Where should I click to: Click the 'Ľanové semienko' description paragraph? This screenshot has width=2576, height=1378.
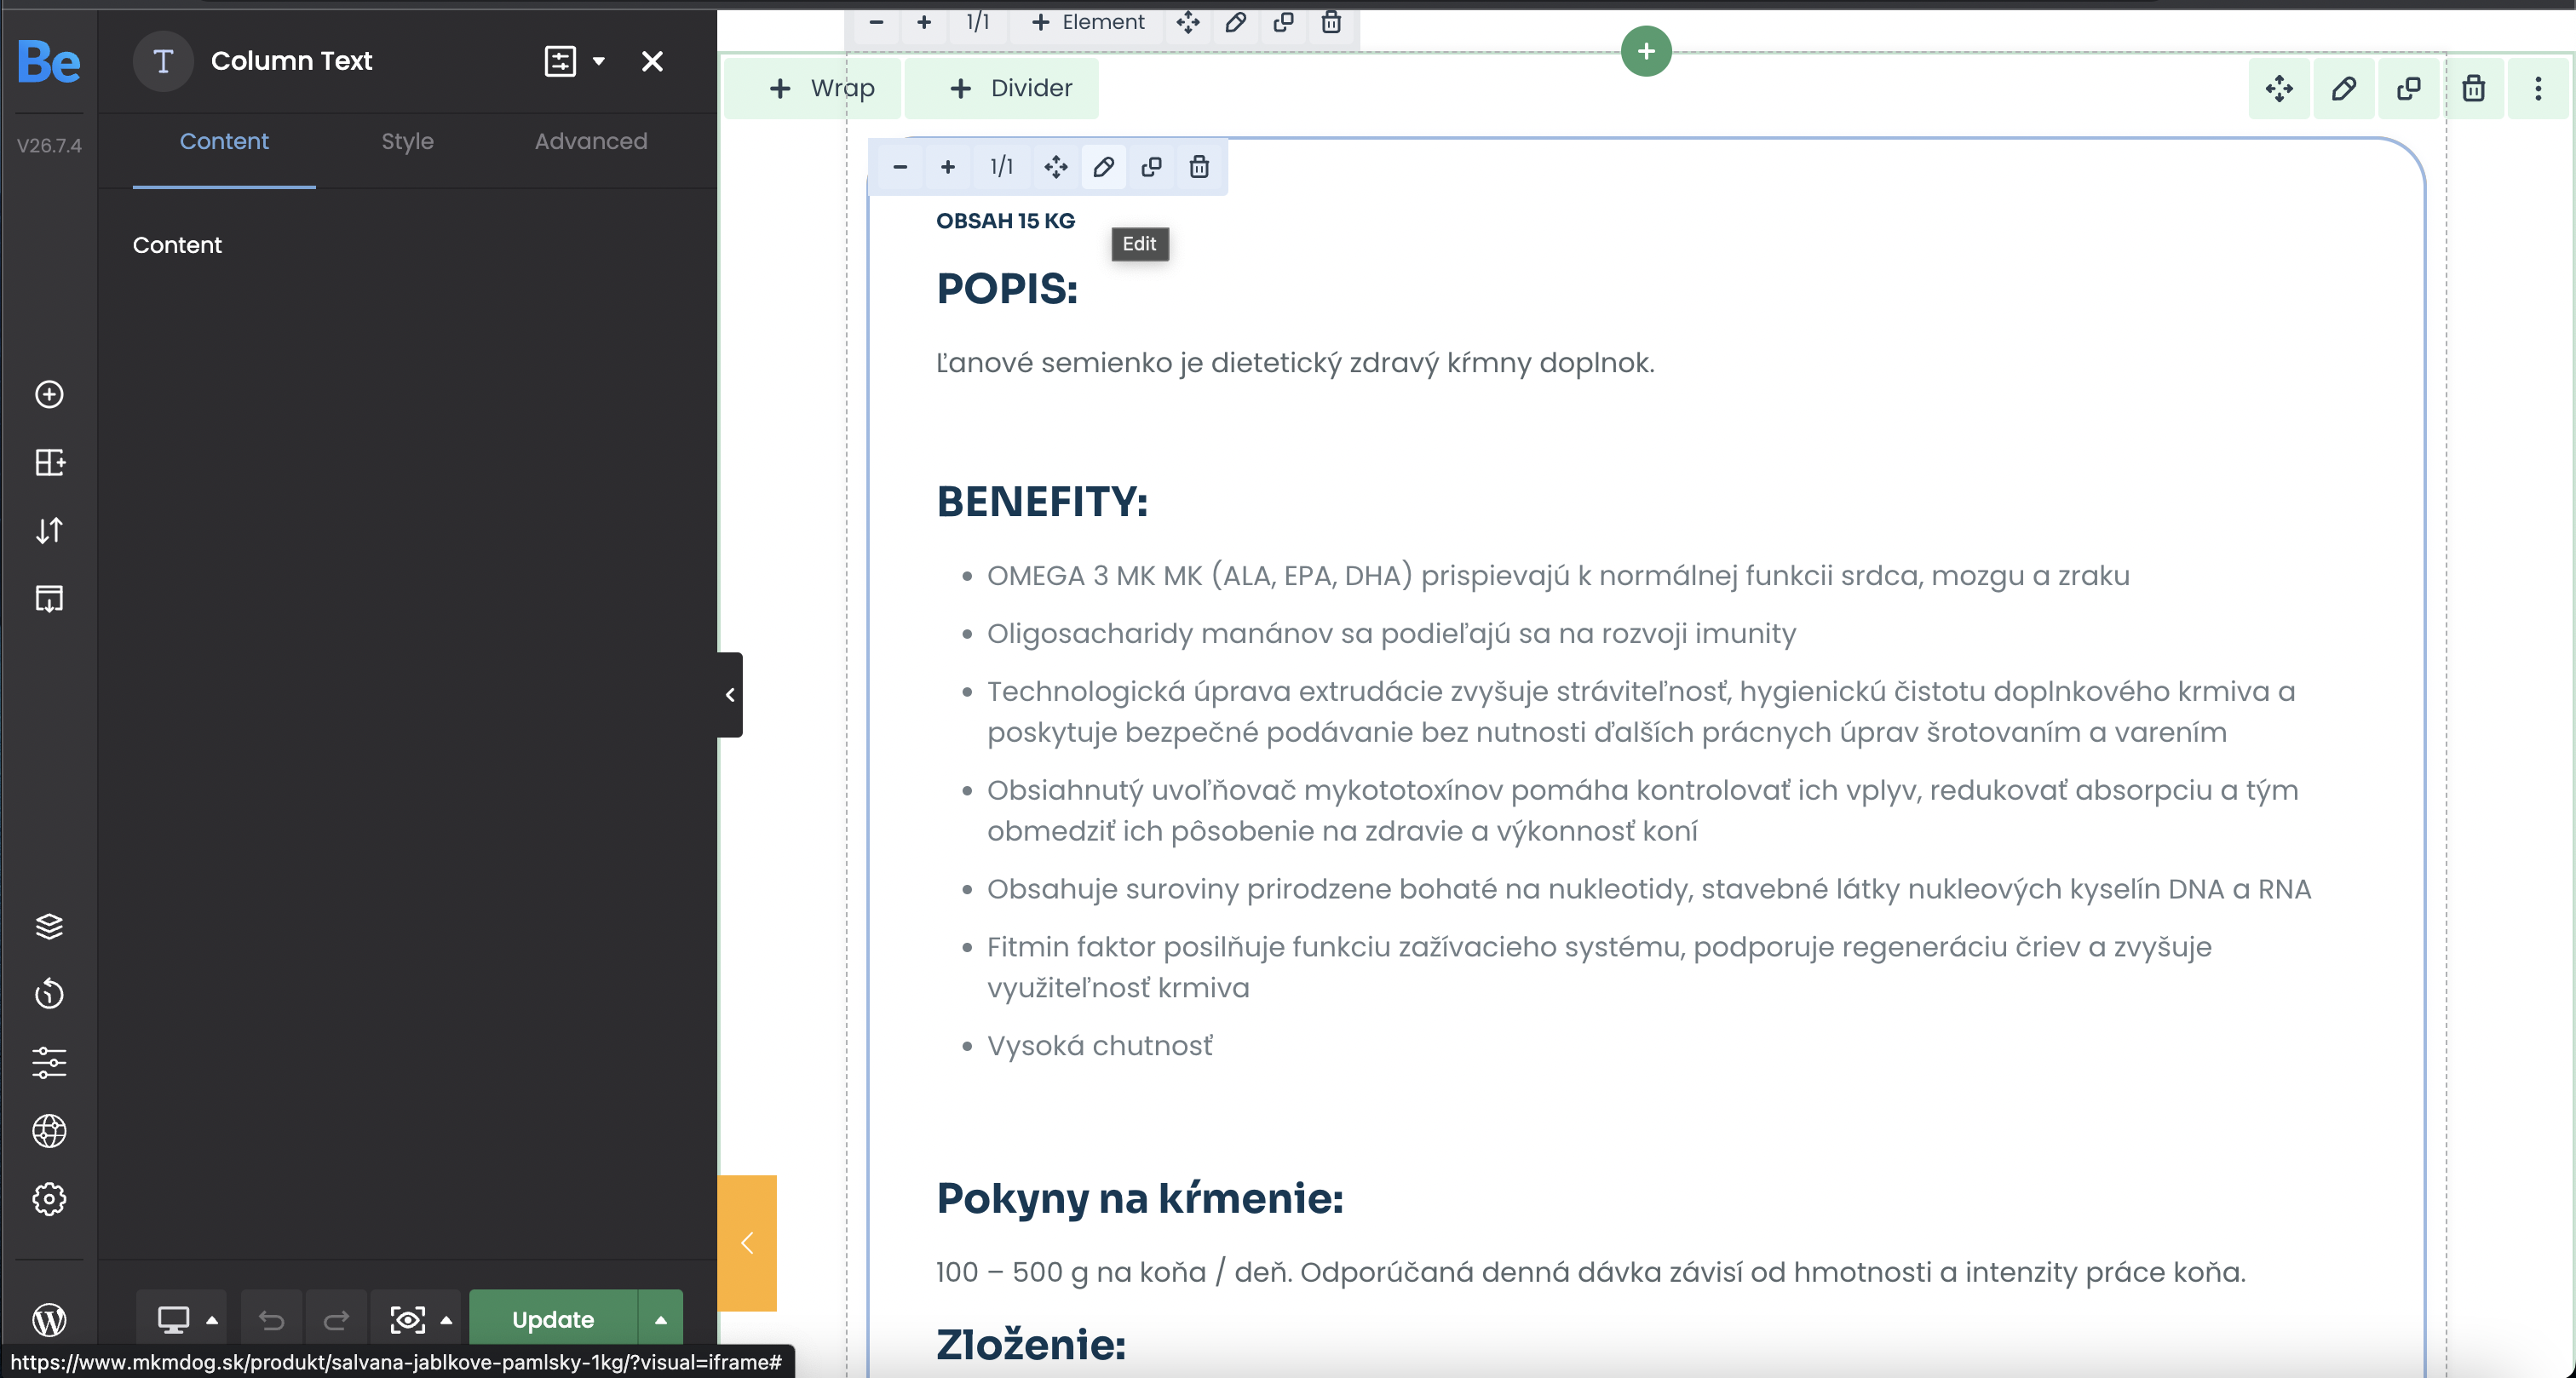coord(1295,363)
